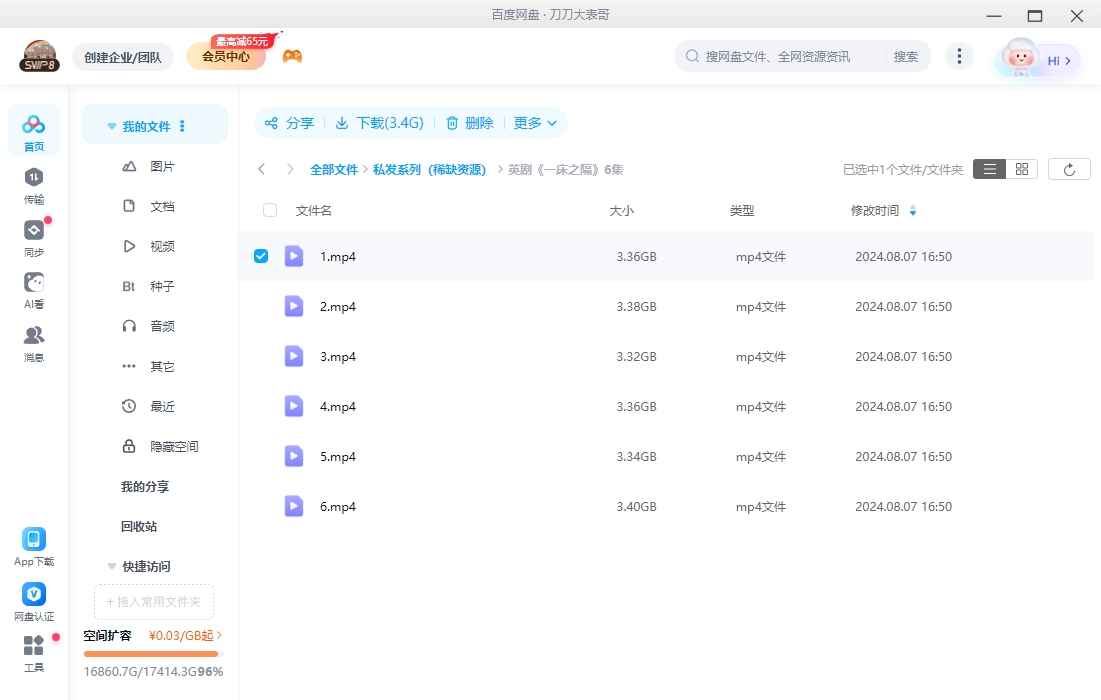Open the 更多 dropdown in toolbar
Viewport: 1101px width, 700px height.
pyautogui.click(x=536, y=123)
